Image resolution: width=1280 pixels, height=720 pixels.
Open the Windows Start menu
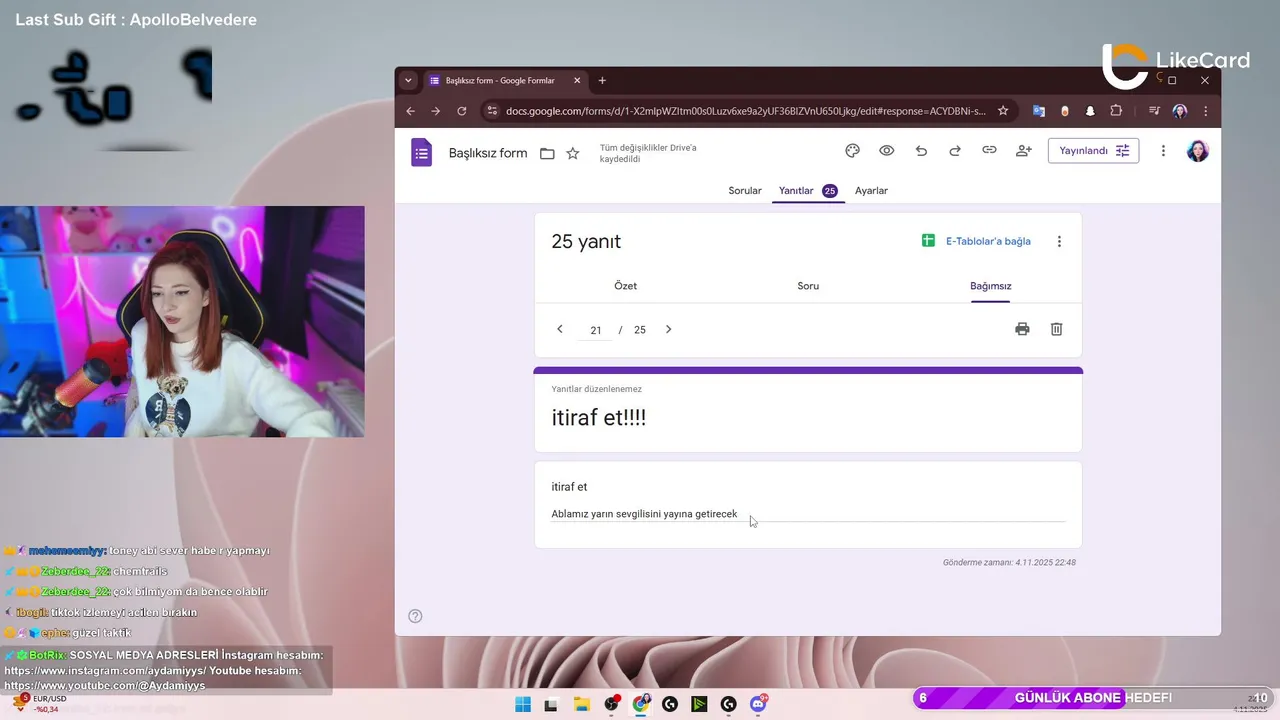click(522, 704)
